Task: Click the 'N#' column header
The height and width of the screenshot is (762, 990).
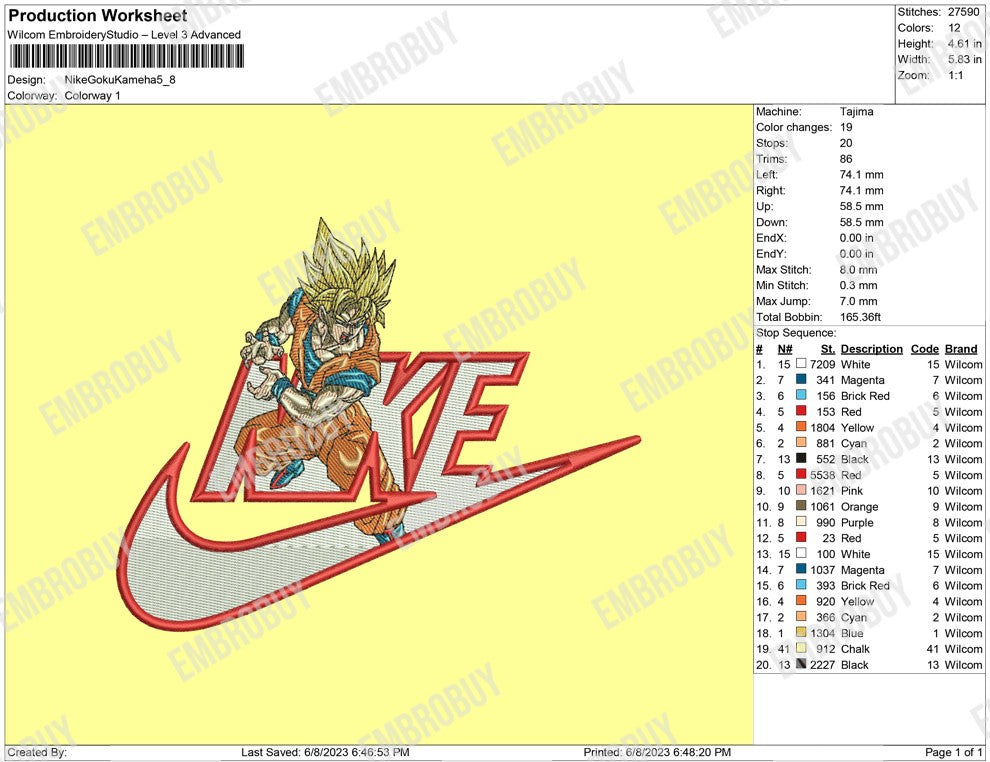Action: coord(785,349)
